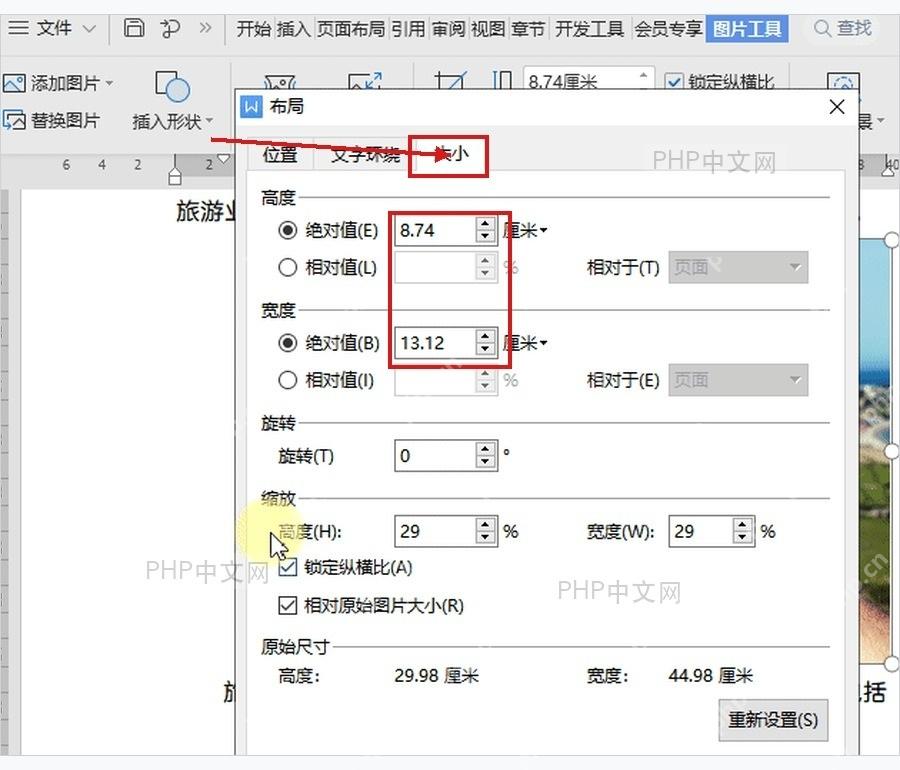Click the 替换图片 button label
The height and width of the screenshot is (770, 900).
[x=65, y=120]
